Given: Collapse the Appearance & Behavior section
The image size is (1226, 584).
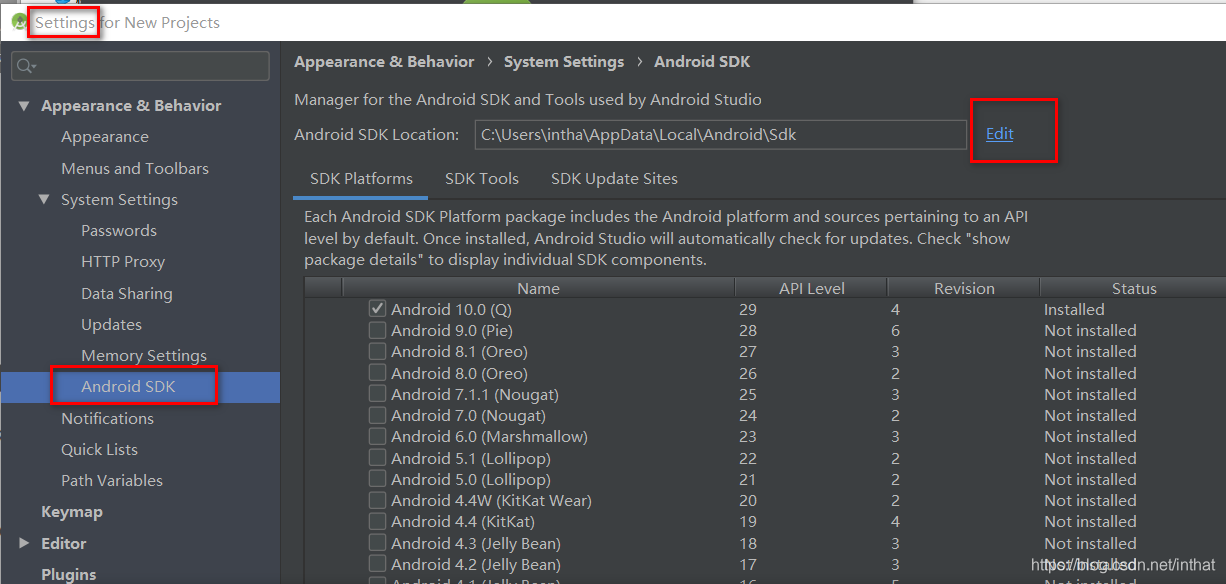Looking at the screenshot, I should [x=25, y=106].
